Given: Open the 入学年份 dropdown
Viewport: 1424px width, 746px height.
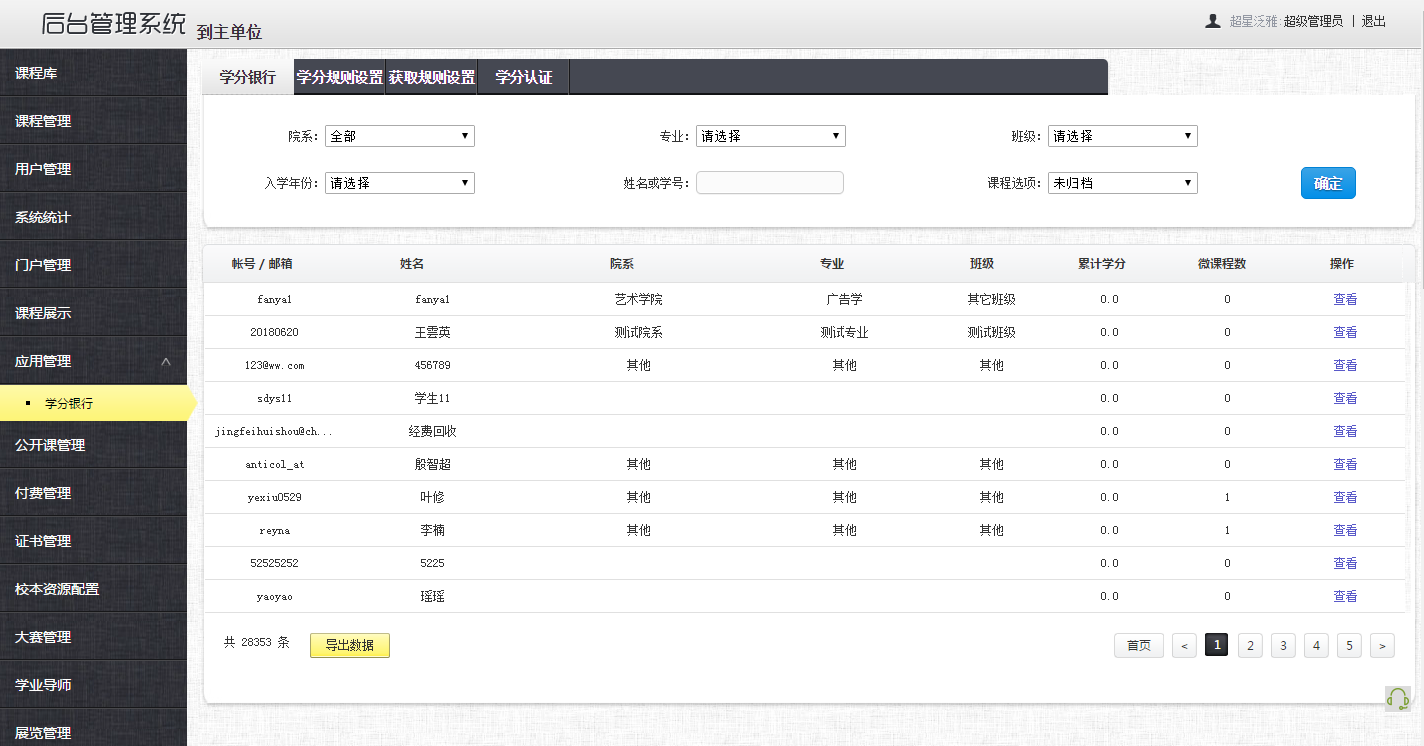Looking at the screenshot, I should [400, 183].
